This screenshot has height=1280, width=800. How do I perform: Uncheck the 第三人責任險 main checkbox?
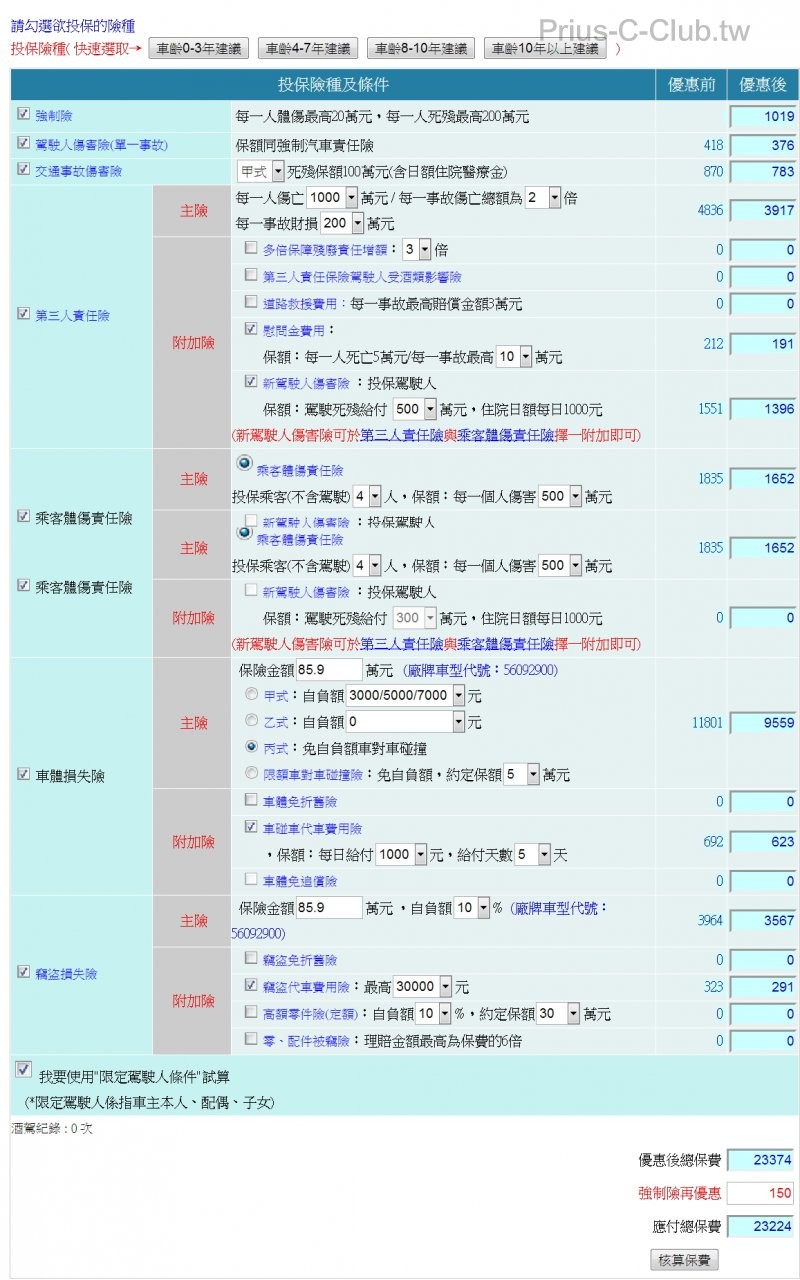[24, 314]
